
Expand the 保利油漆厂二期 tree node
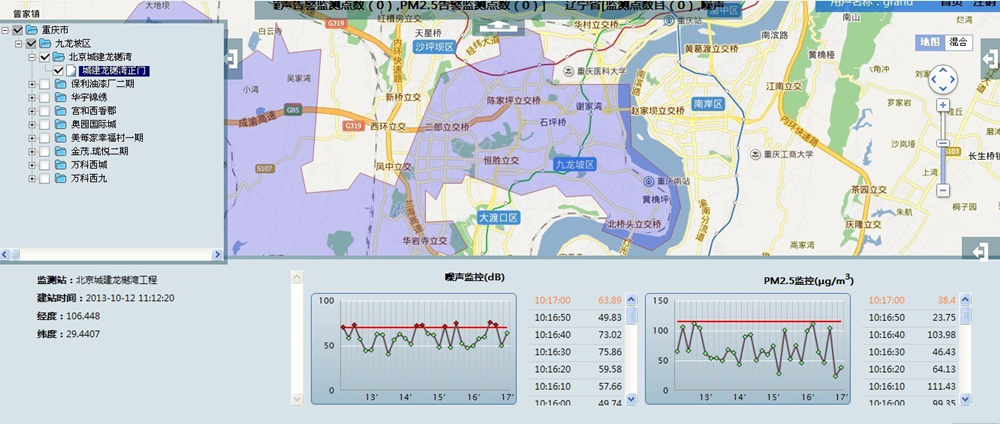tap(32, 84)
